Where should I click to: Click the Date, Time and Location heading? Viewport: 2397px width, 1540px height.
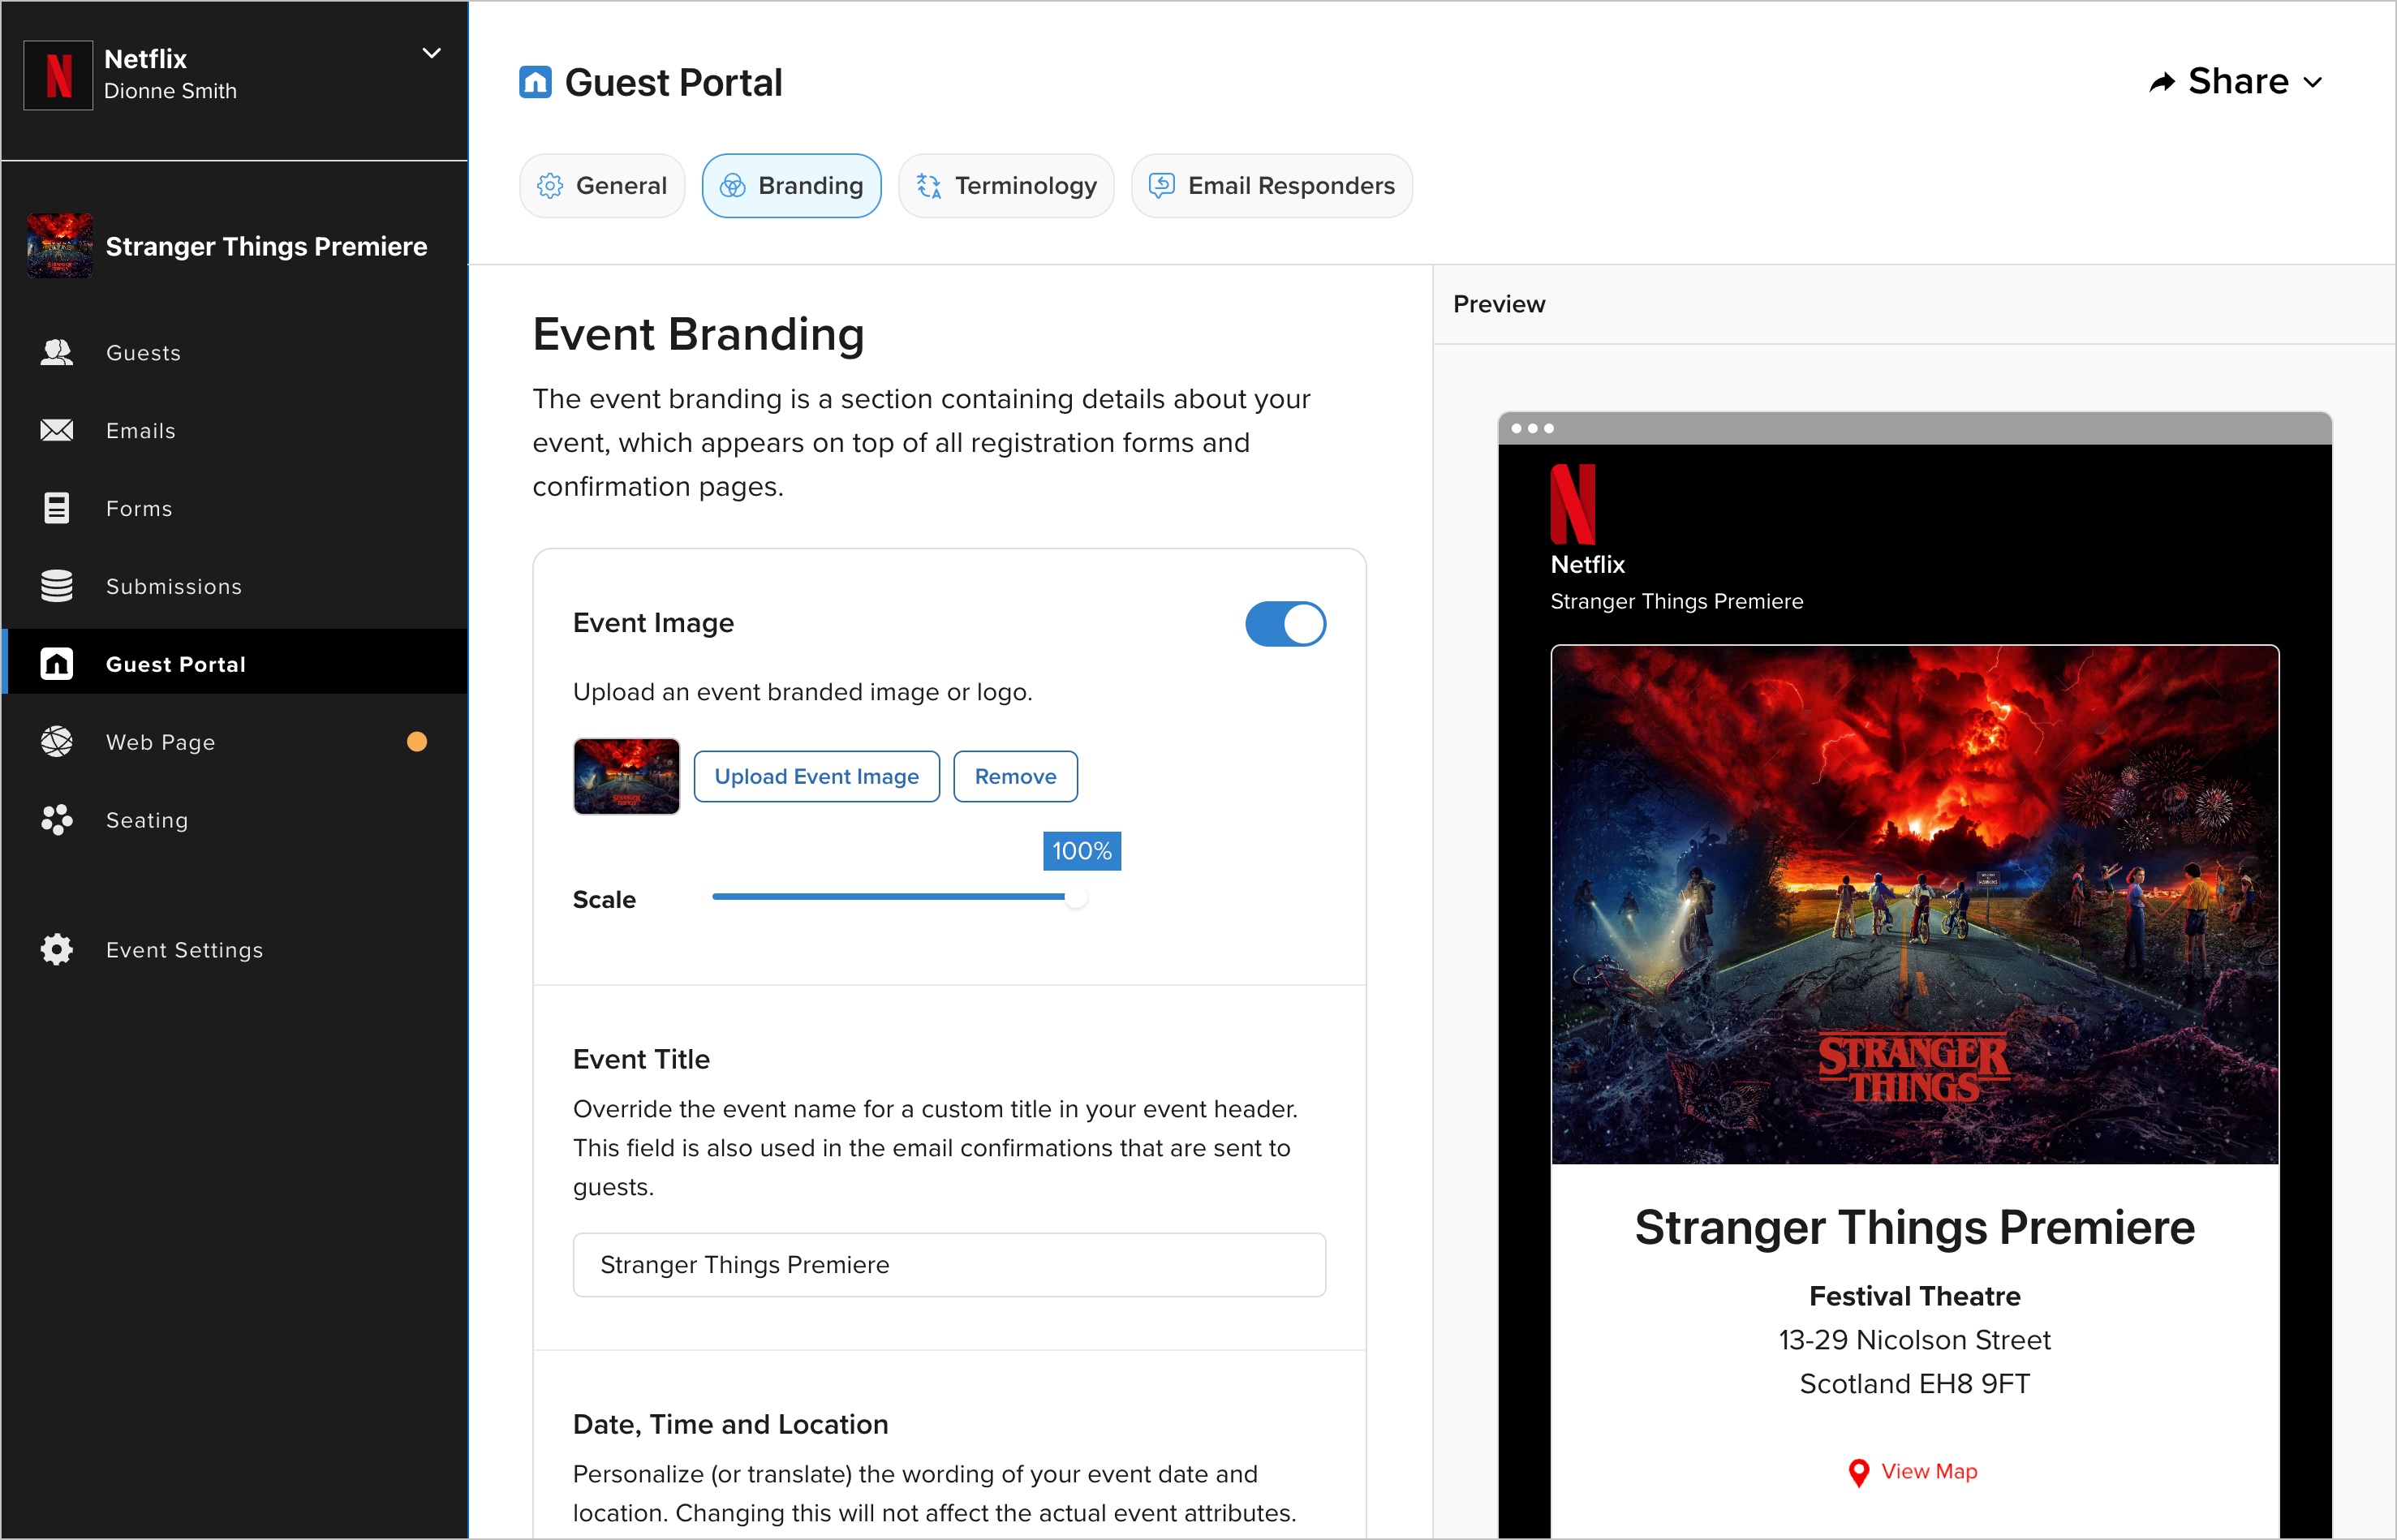click(x=730, y=1424)
